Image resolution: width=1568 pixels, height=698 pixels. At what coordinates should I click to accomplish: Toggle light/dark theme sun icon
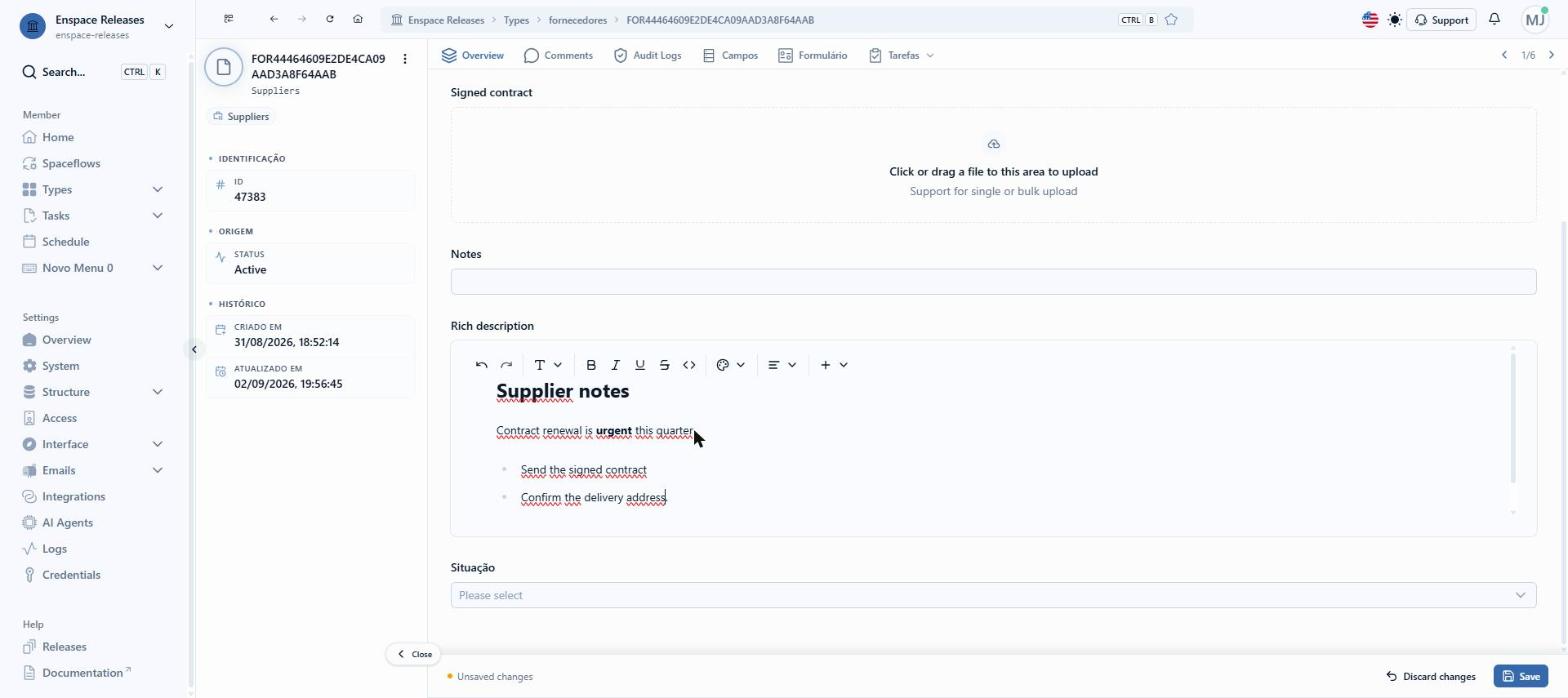pyautogui.click(x=1394, y=20)
